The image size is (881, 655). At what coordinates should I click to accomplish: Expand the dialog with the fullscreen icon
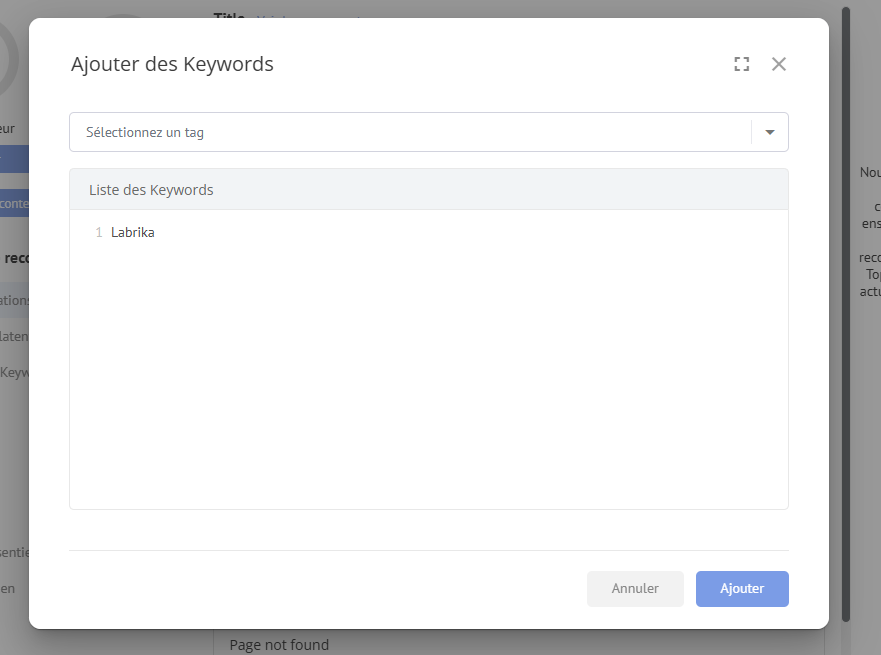pos(742,64)
